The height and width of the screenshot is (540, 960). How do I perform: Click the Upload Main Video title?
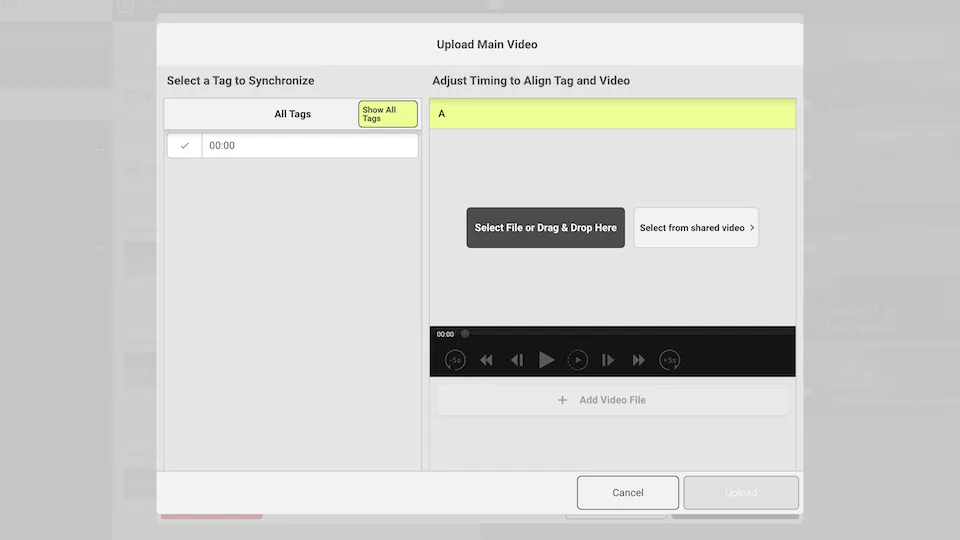[x=487, y=44]
